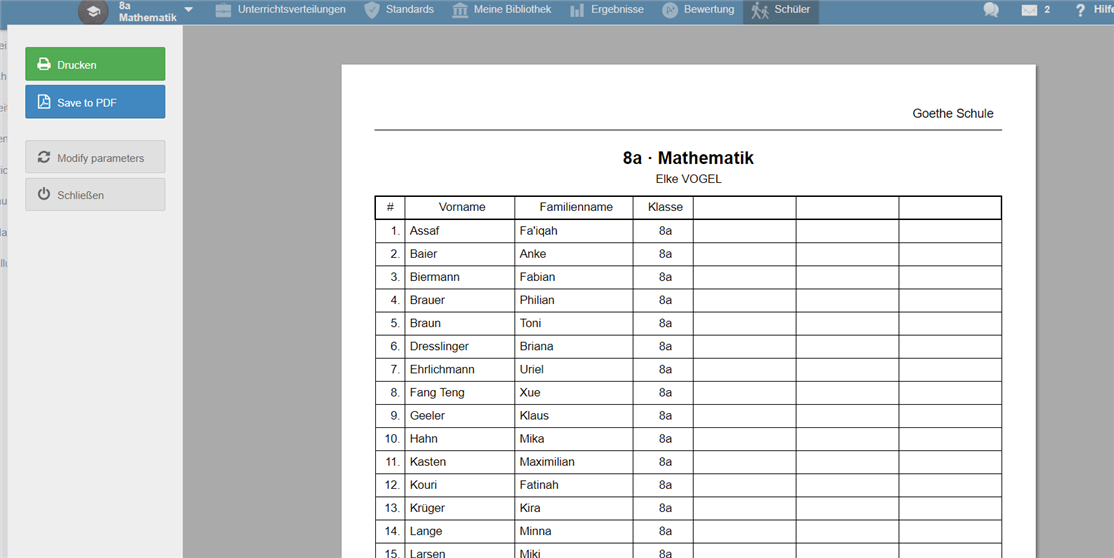The width and height of the screenshot is (1114, 558).
Task: Go to the Ergebnisse tab
Action: (x=617, y=10)
